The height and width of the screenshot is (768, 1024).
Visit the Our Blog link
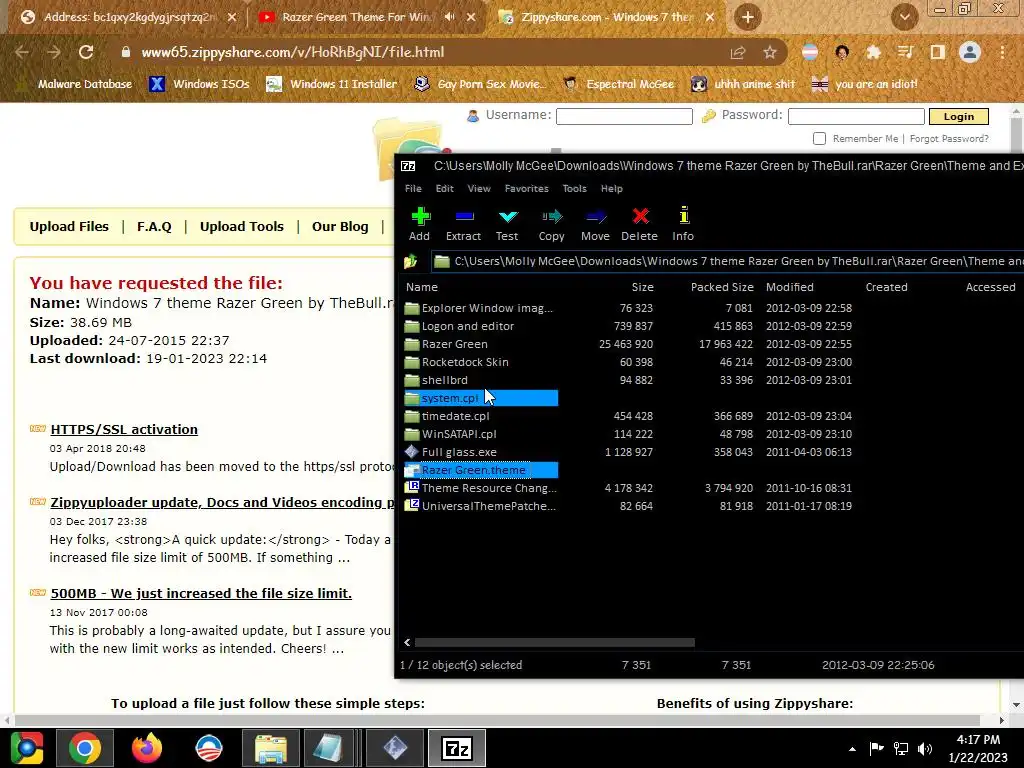(340, 227)
